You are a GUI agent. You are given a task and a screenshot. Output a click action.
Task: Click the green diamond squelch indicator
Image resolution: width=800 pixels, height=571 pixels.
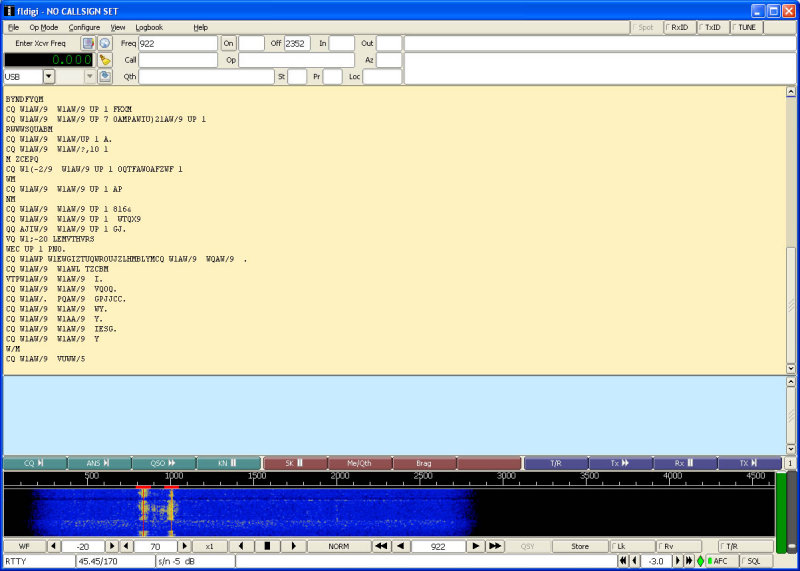[x=701, y=561]
